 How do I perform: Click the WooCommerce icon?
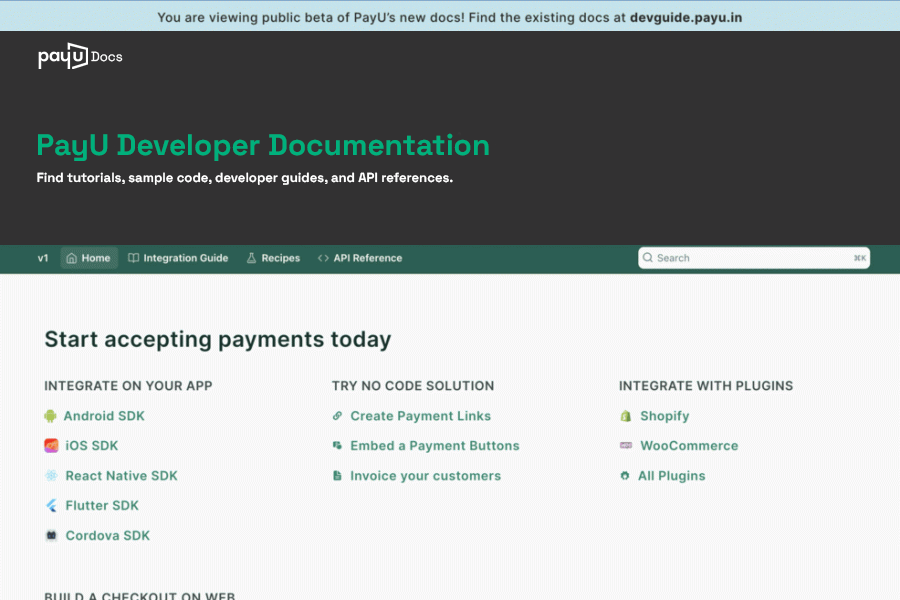pyautogui.click(x=626, y=446)
